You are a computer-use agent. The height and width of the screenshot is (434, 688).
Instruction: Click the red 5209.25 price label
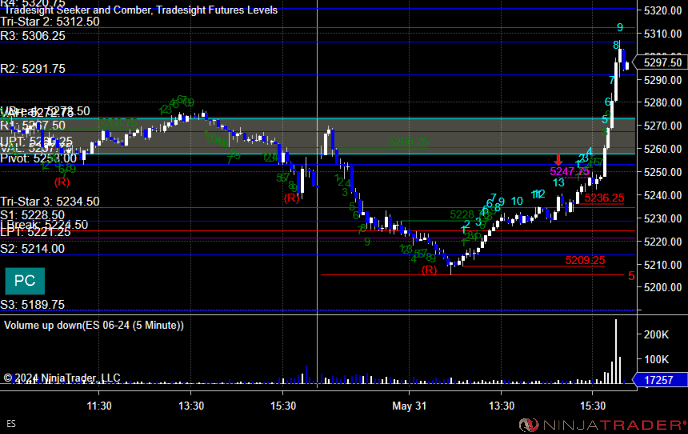[585, 260]
